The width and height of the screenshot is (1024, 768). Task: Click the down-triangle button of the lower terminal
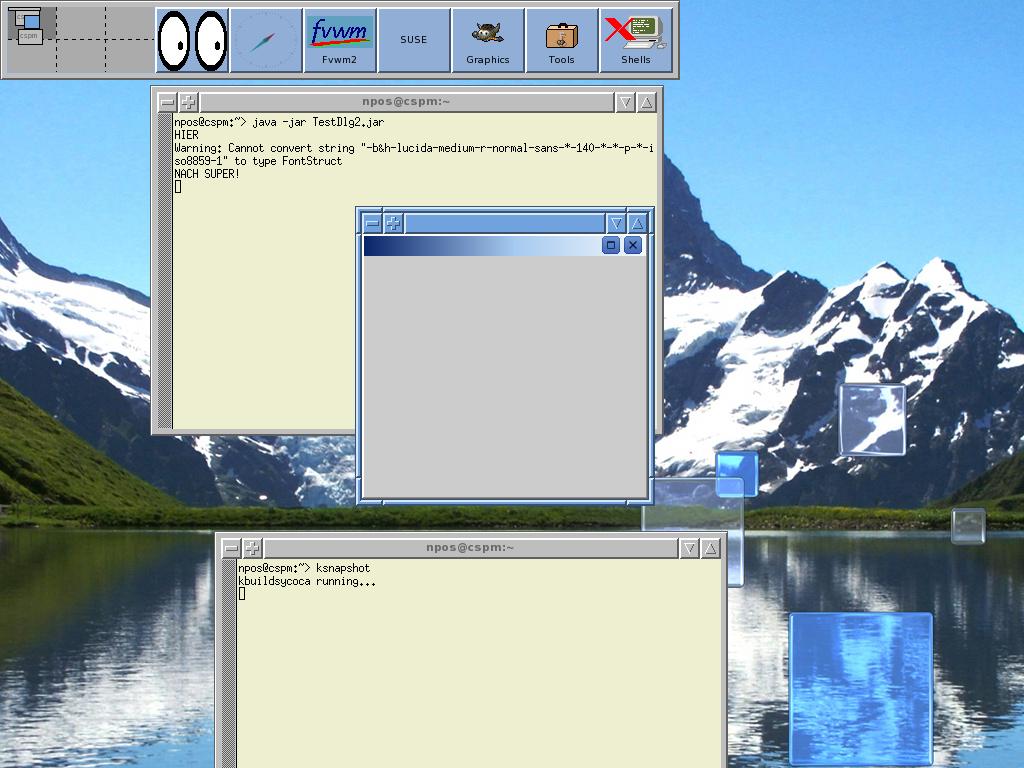point(689,549)
